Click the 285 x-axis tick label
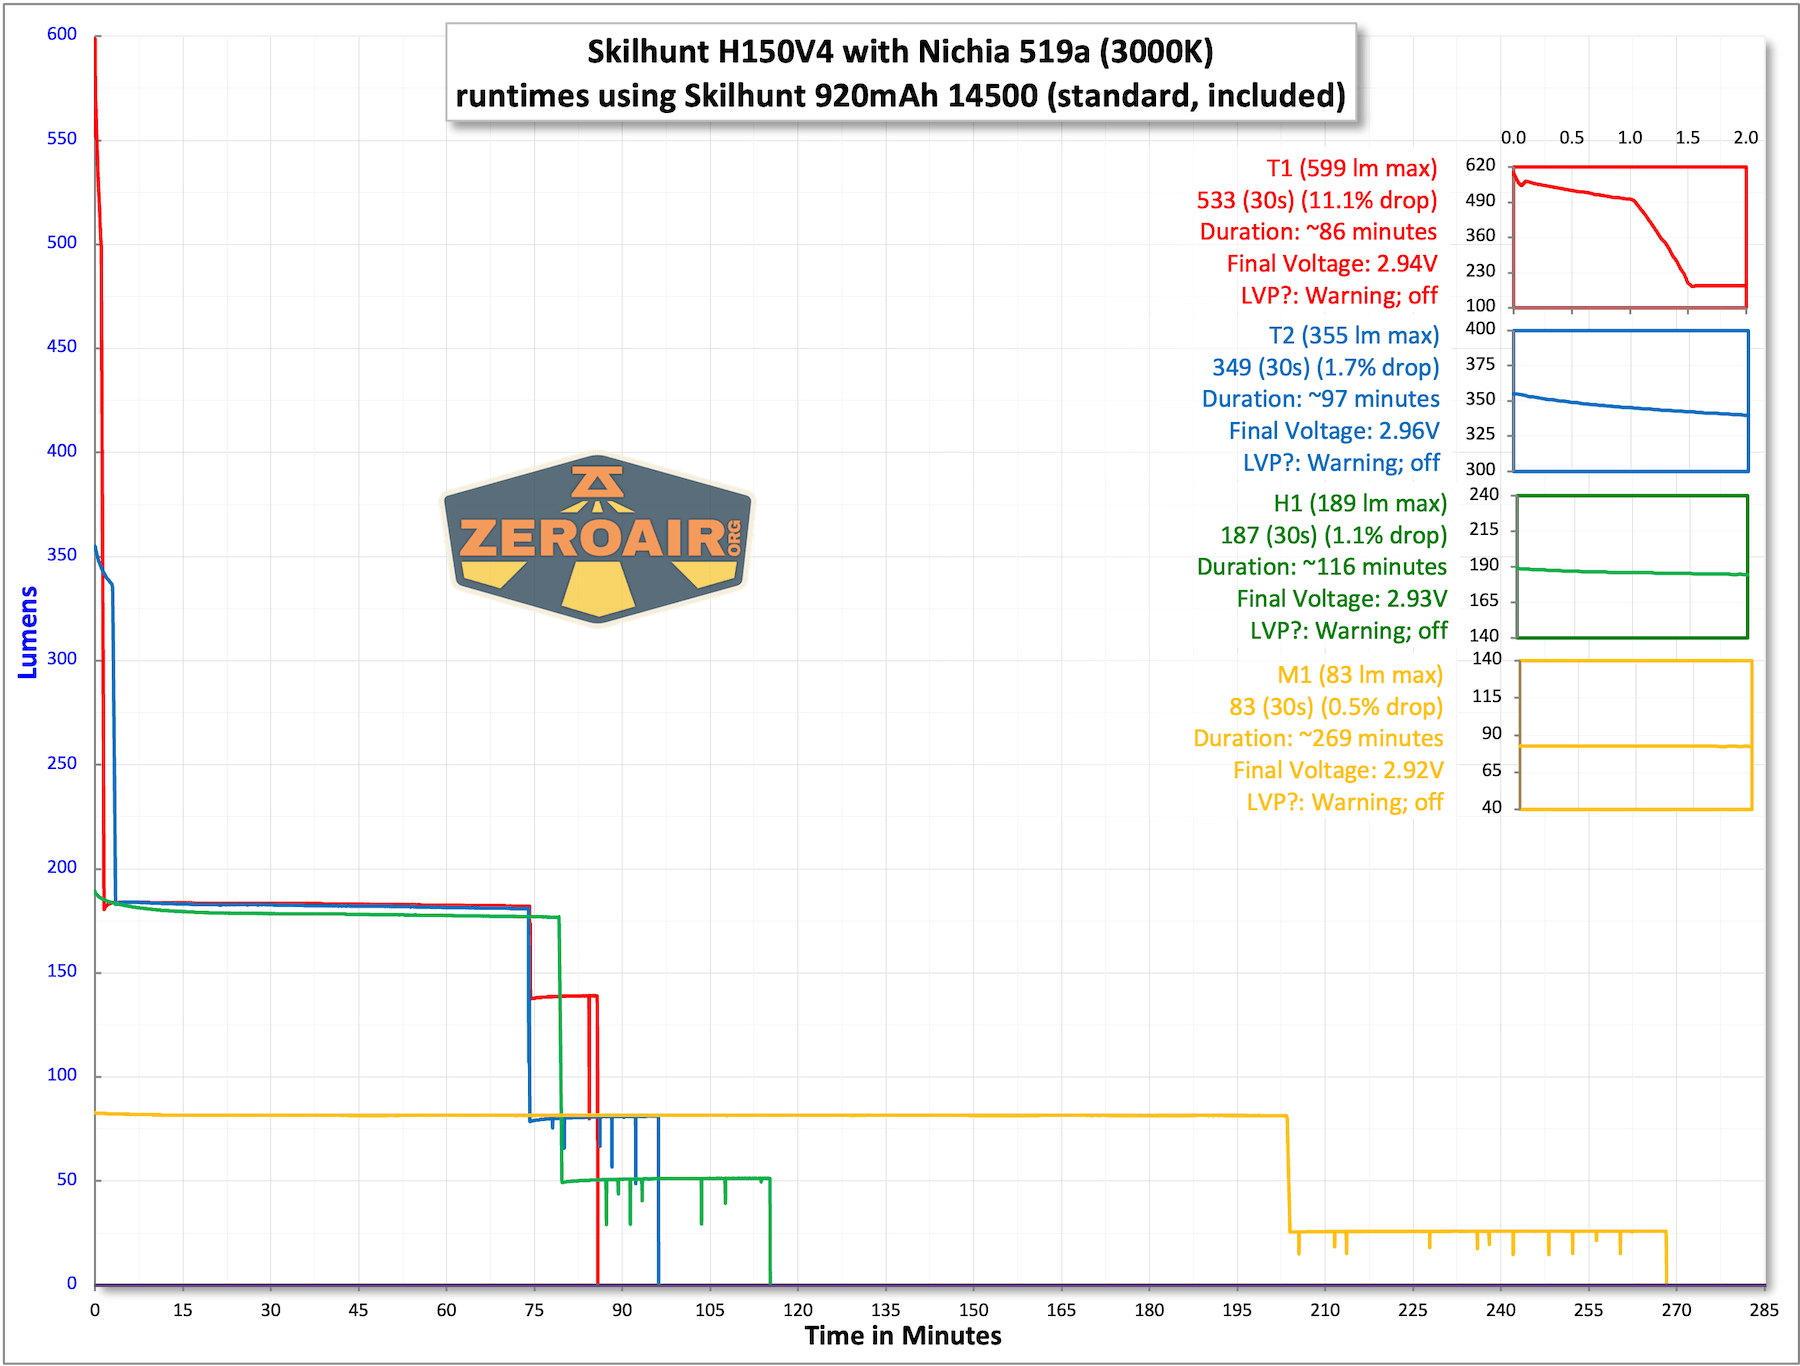1800x1366 pixels. 1764,1310
